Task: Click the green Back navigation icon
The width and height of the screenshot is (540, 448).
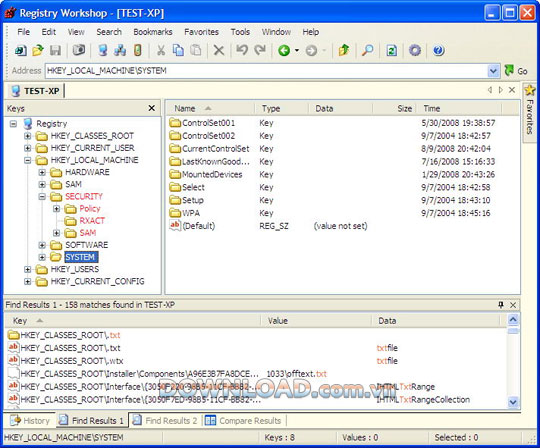Action: point(284,51)
